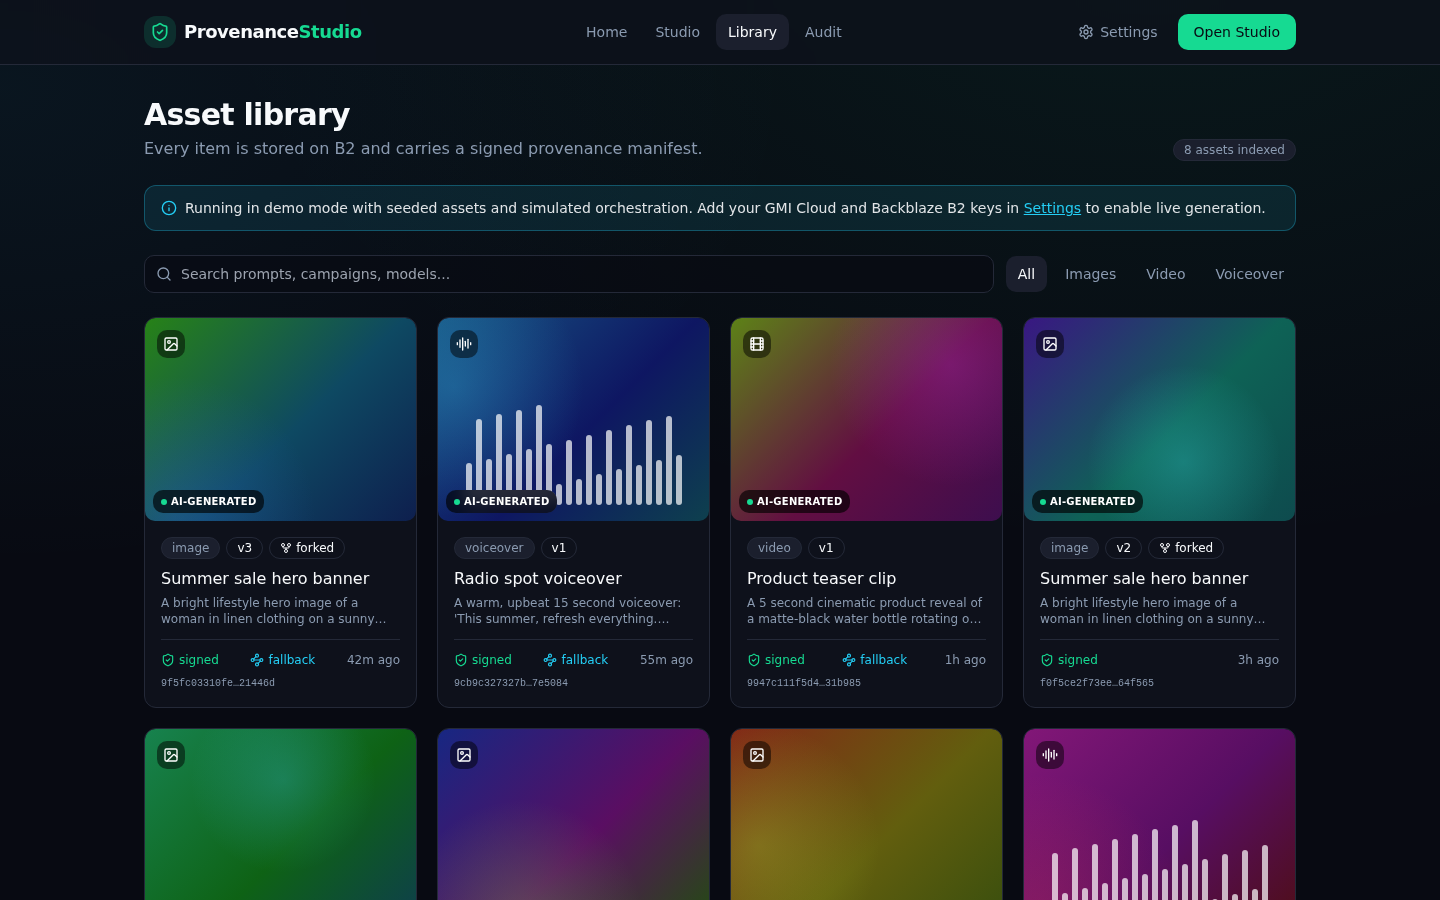The height and width of the screenshot is (900, 1440).
Task: Click the info icon in demo mode banner
Action: 169,208
